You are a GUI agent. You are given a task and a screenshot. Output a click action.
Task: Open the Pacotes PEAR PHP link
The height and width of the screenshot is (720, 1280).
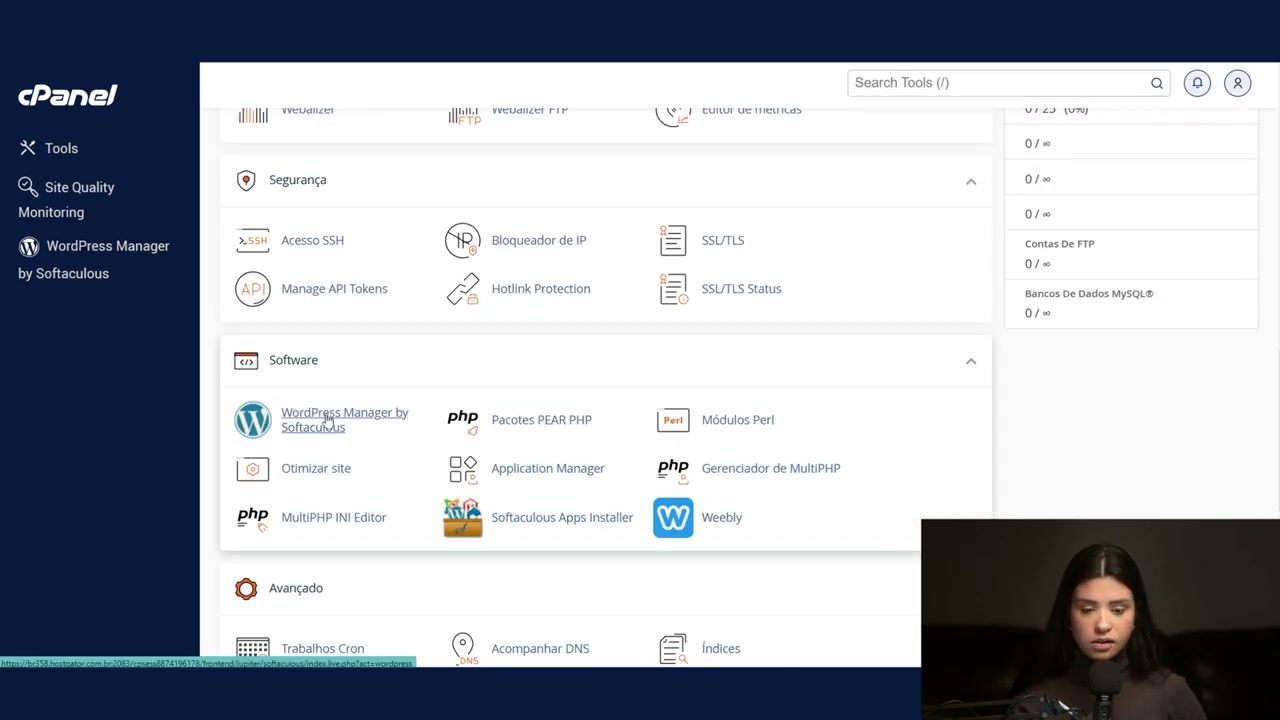(541, 420)
